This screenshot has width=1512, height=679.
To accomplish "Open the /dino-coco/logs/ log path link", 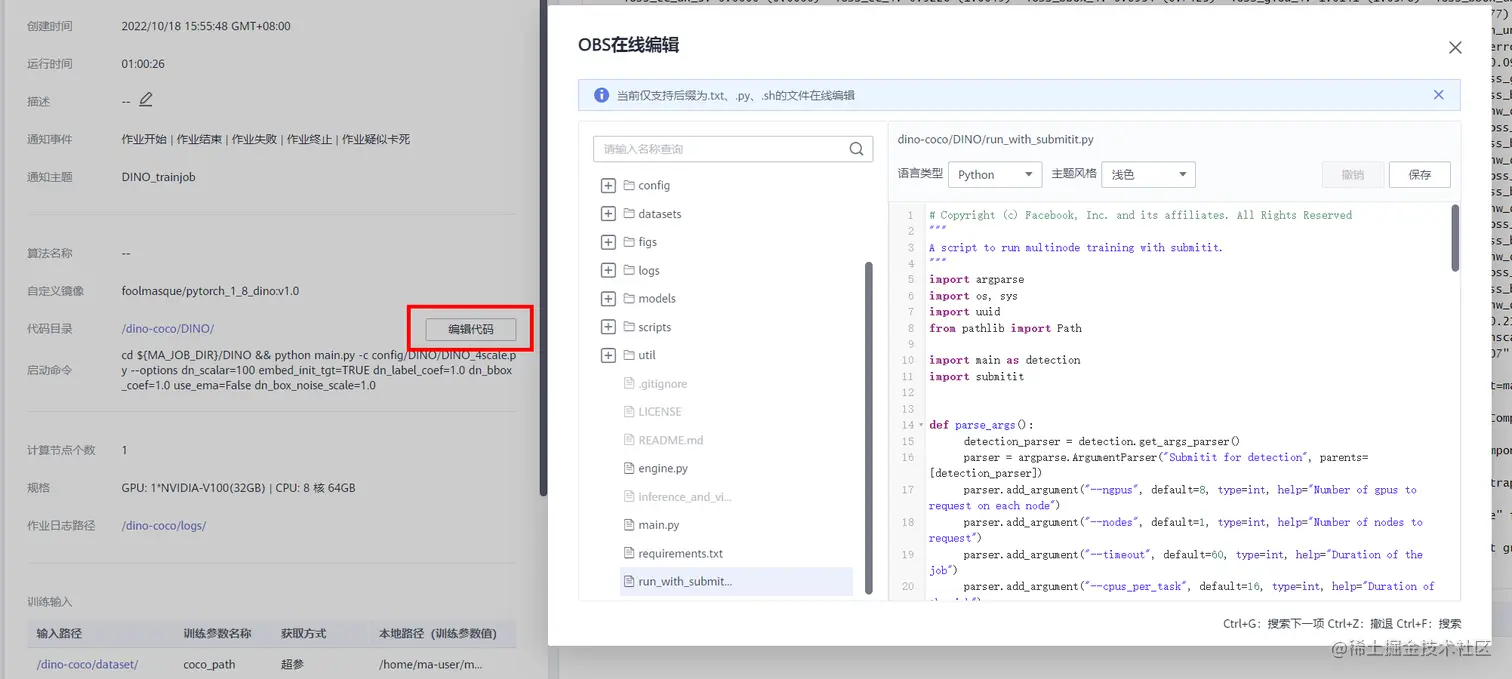I will click(x=163, y=525).
